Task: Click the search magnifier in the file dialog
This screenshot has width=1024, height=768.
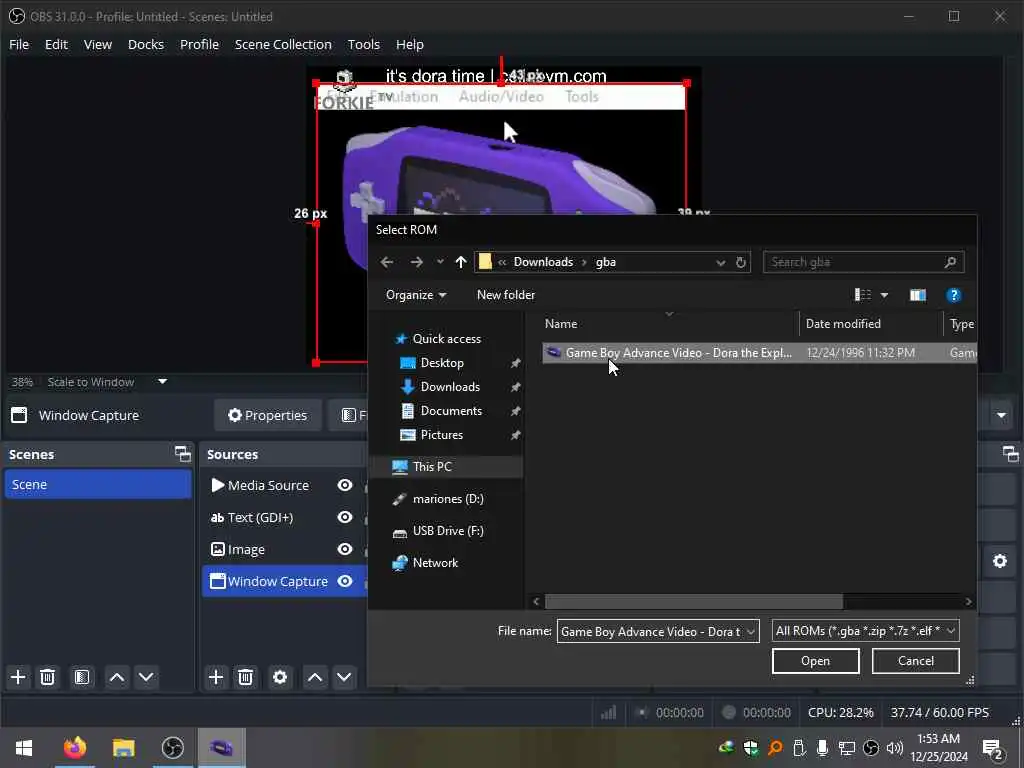Action: pyautogui.click(x=950, y=262)
